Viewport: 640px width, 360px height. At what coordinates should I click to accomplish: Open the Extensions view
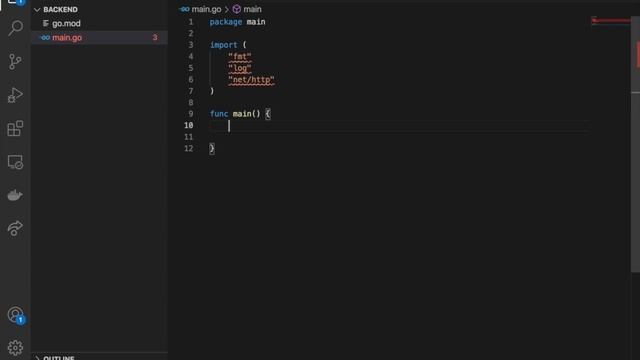click(x=15, y=129)
